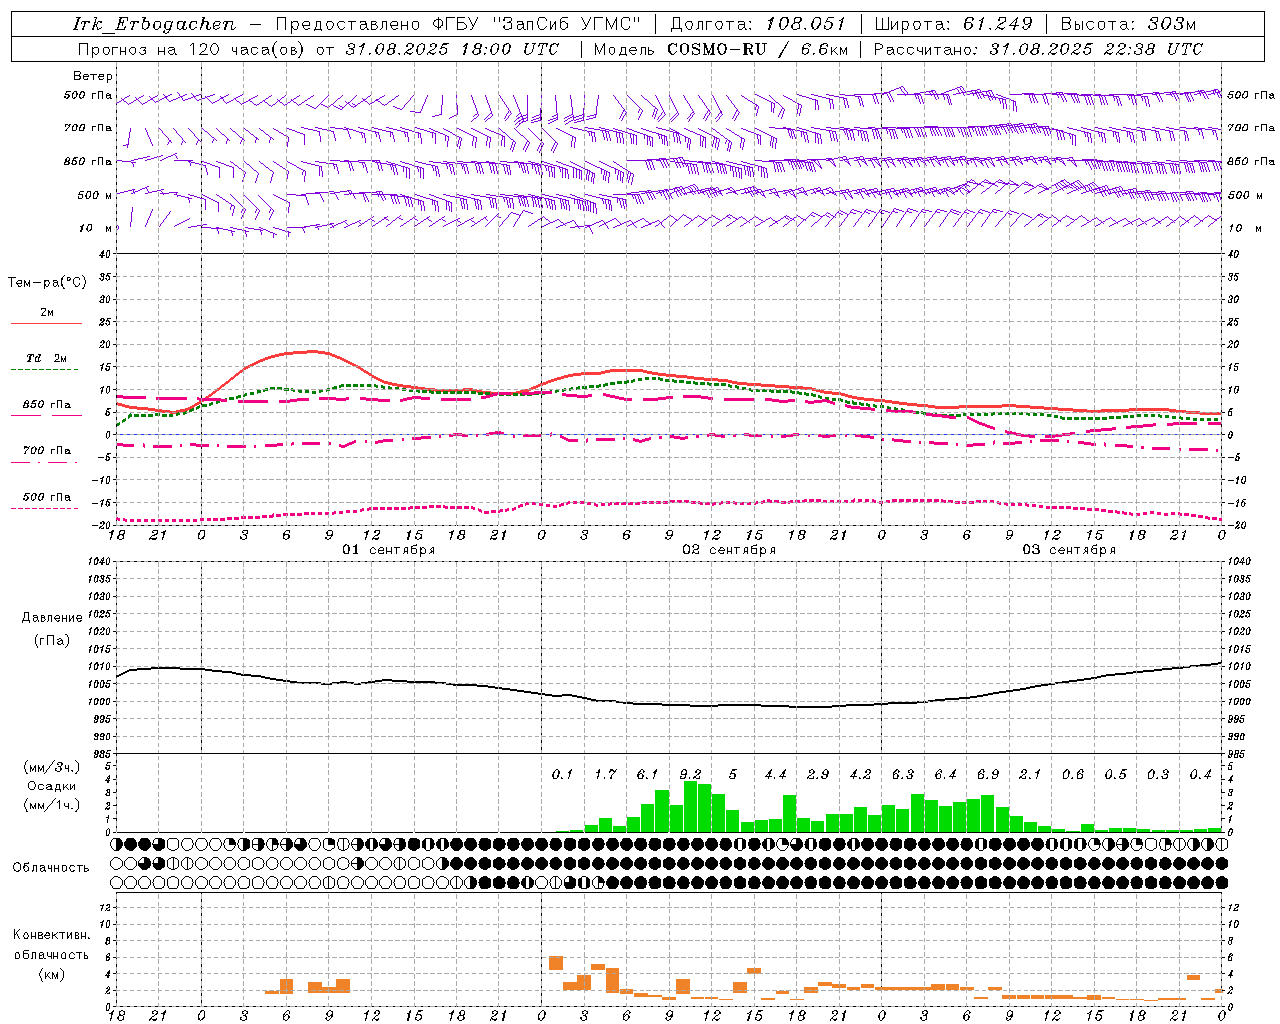Select forecast start '31.08.2025 18:00 UTC'

(452, 49)
